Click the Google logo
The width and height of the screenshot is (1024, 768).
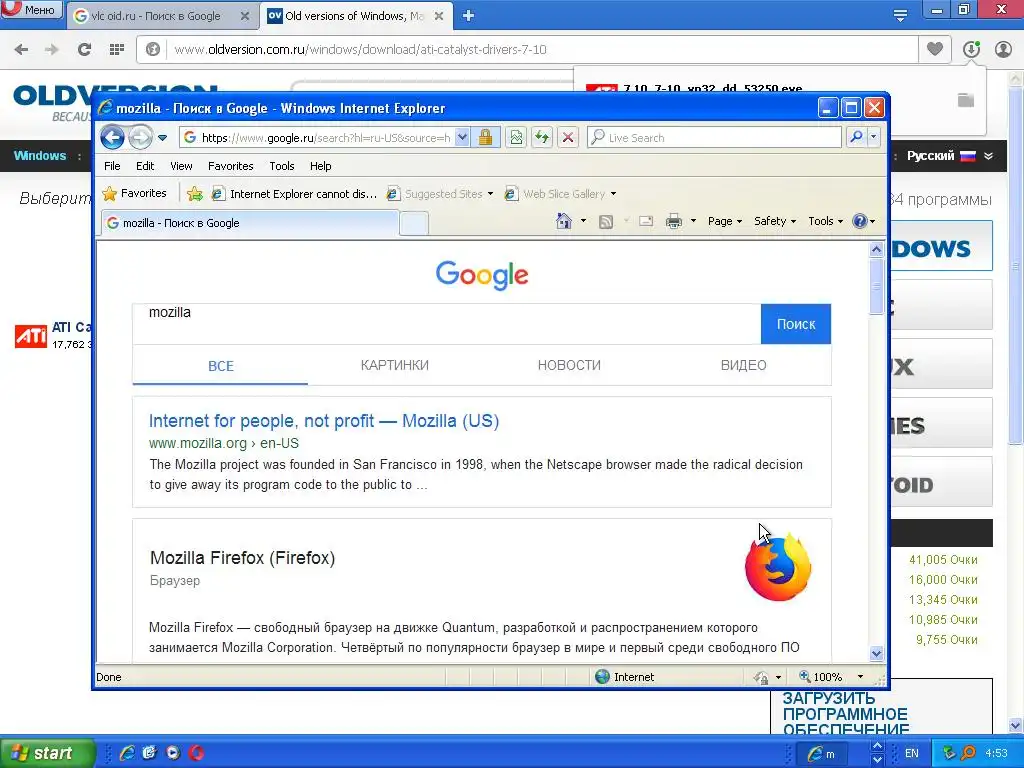tap(482, 275)
